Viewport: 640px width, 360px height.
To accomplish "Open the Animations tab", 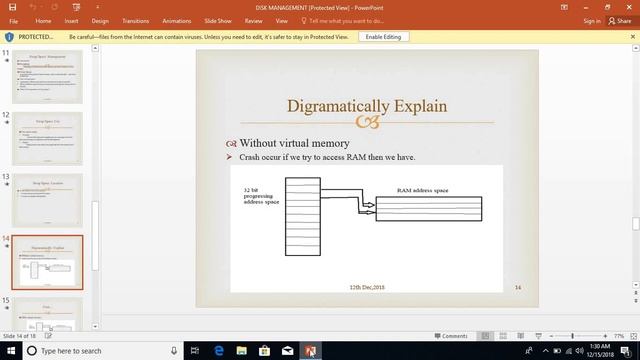I will point(177,21).
